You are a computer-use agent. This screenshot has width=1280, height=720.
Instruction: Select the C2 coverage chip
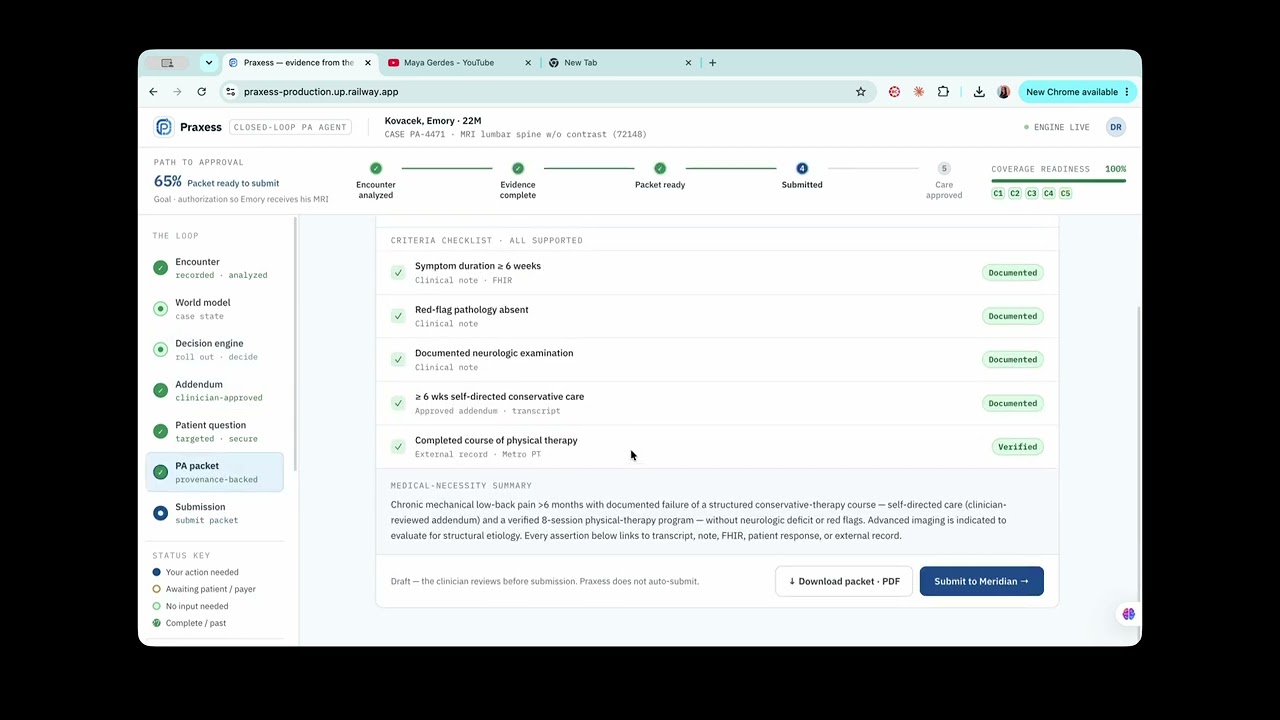pyautogui.click(x=1015, y=193)
